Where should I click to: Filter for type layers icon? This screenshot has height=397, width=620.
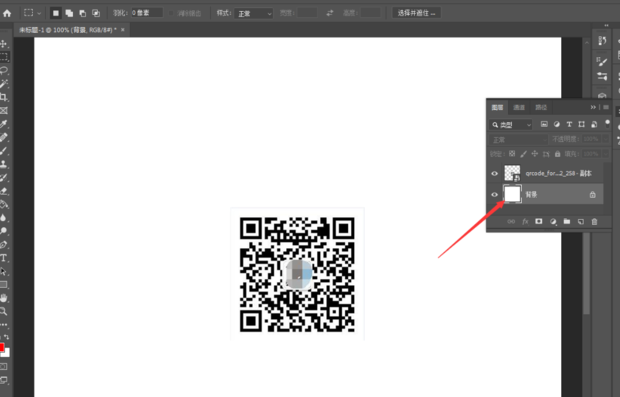point(569,125)
